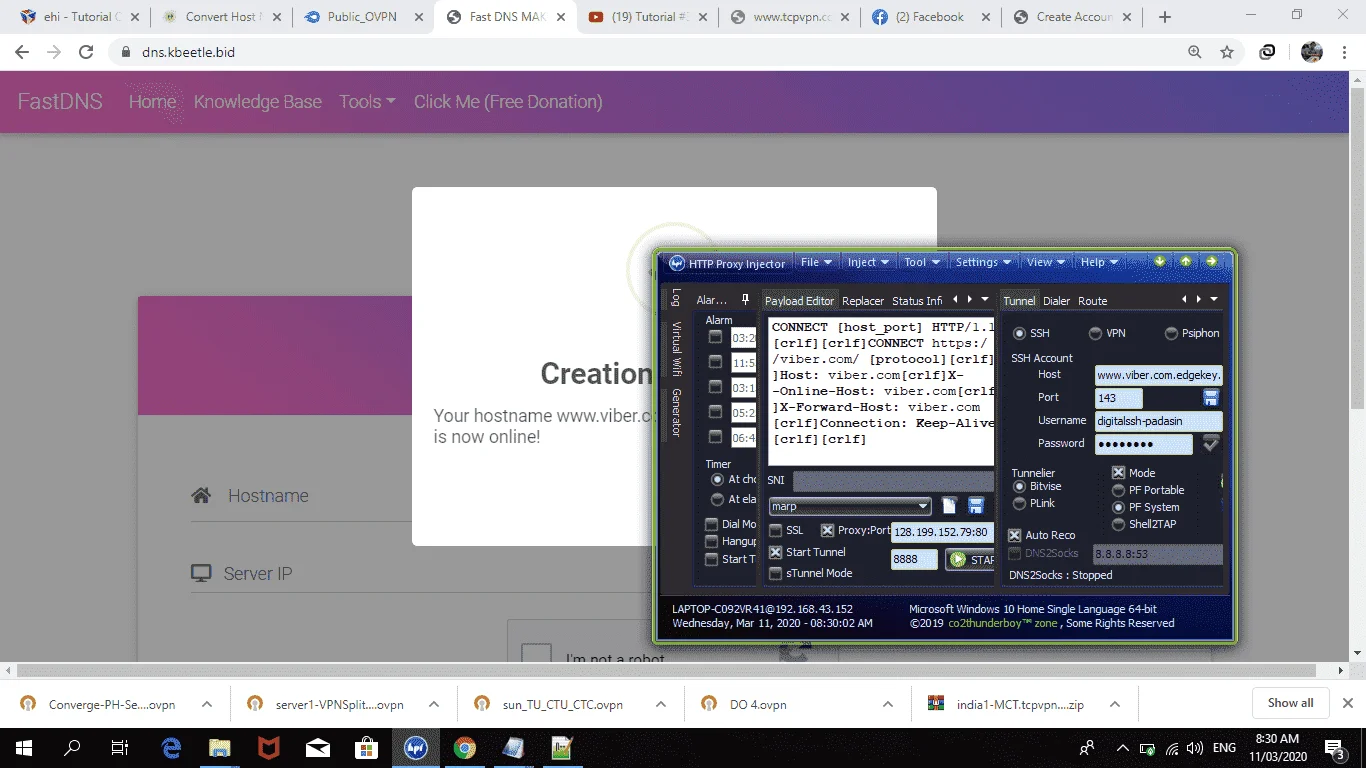Switch to the Replacer tab
The width and height of the screenshot is (1366, 768).
pos(863,301)
